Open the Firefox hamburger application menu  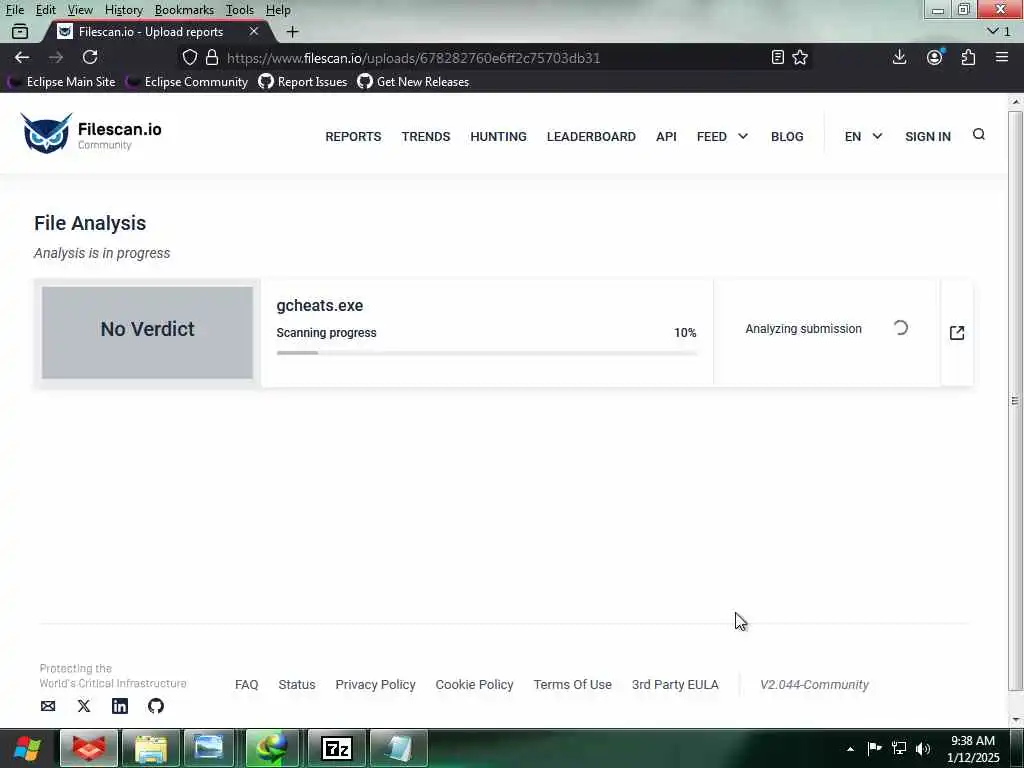(x=1002, y=57)
